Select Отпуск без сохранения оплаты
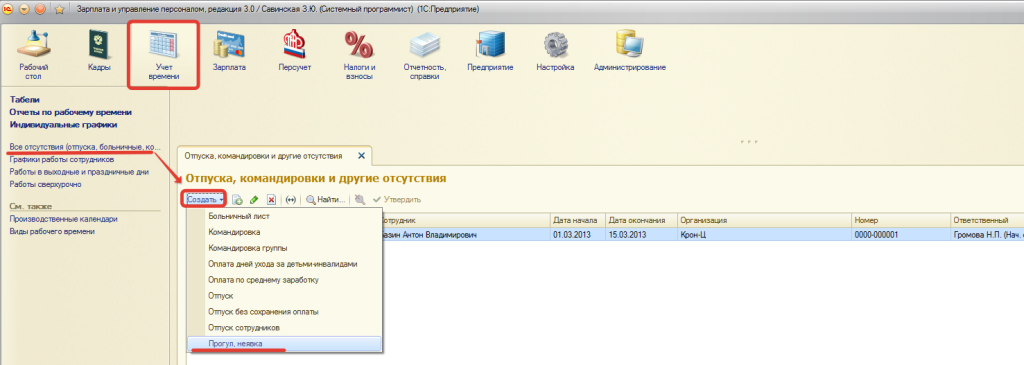 click(x=283, y=312)
